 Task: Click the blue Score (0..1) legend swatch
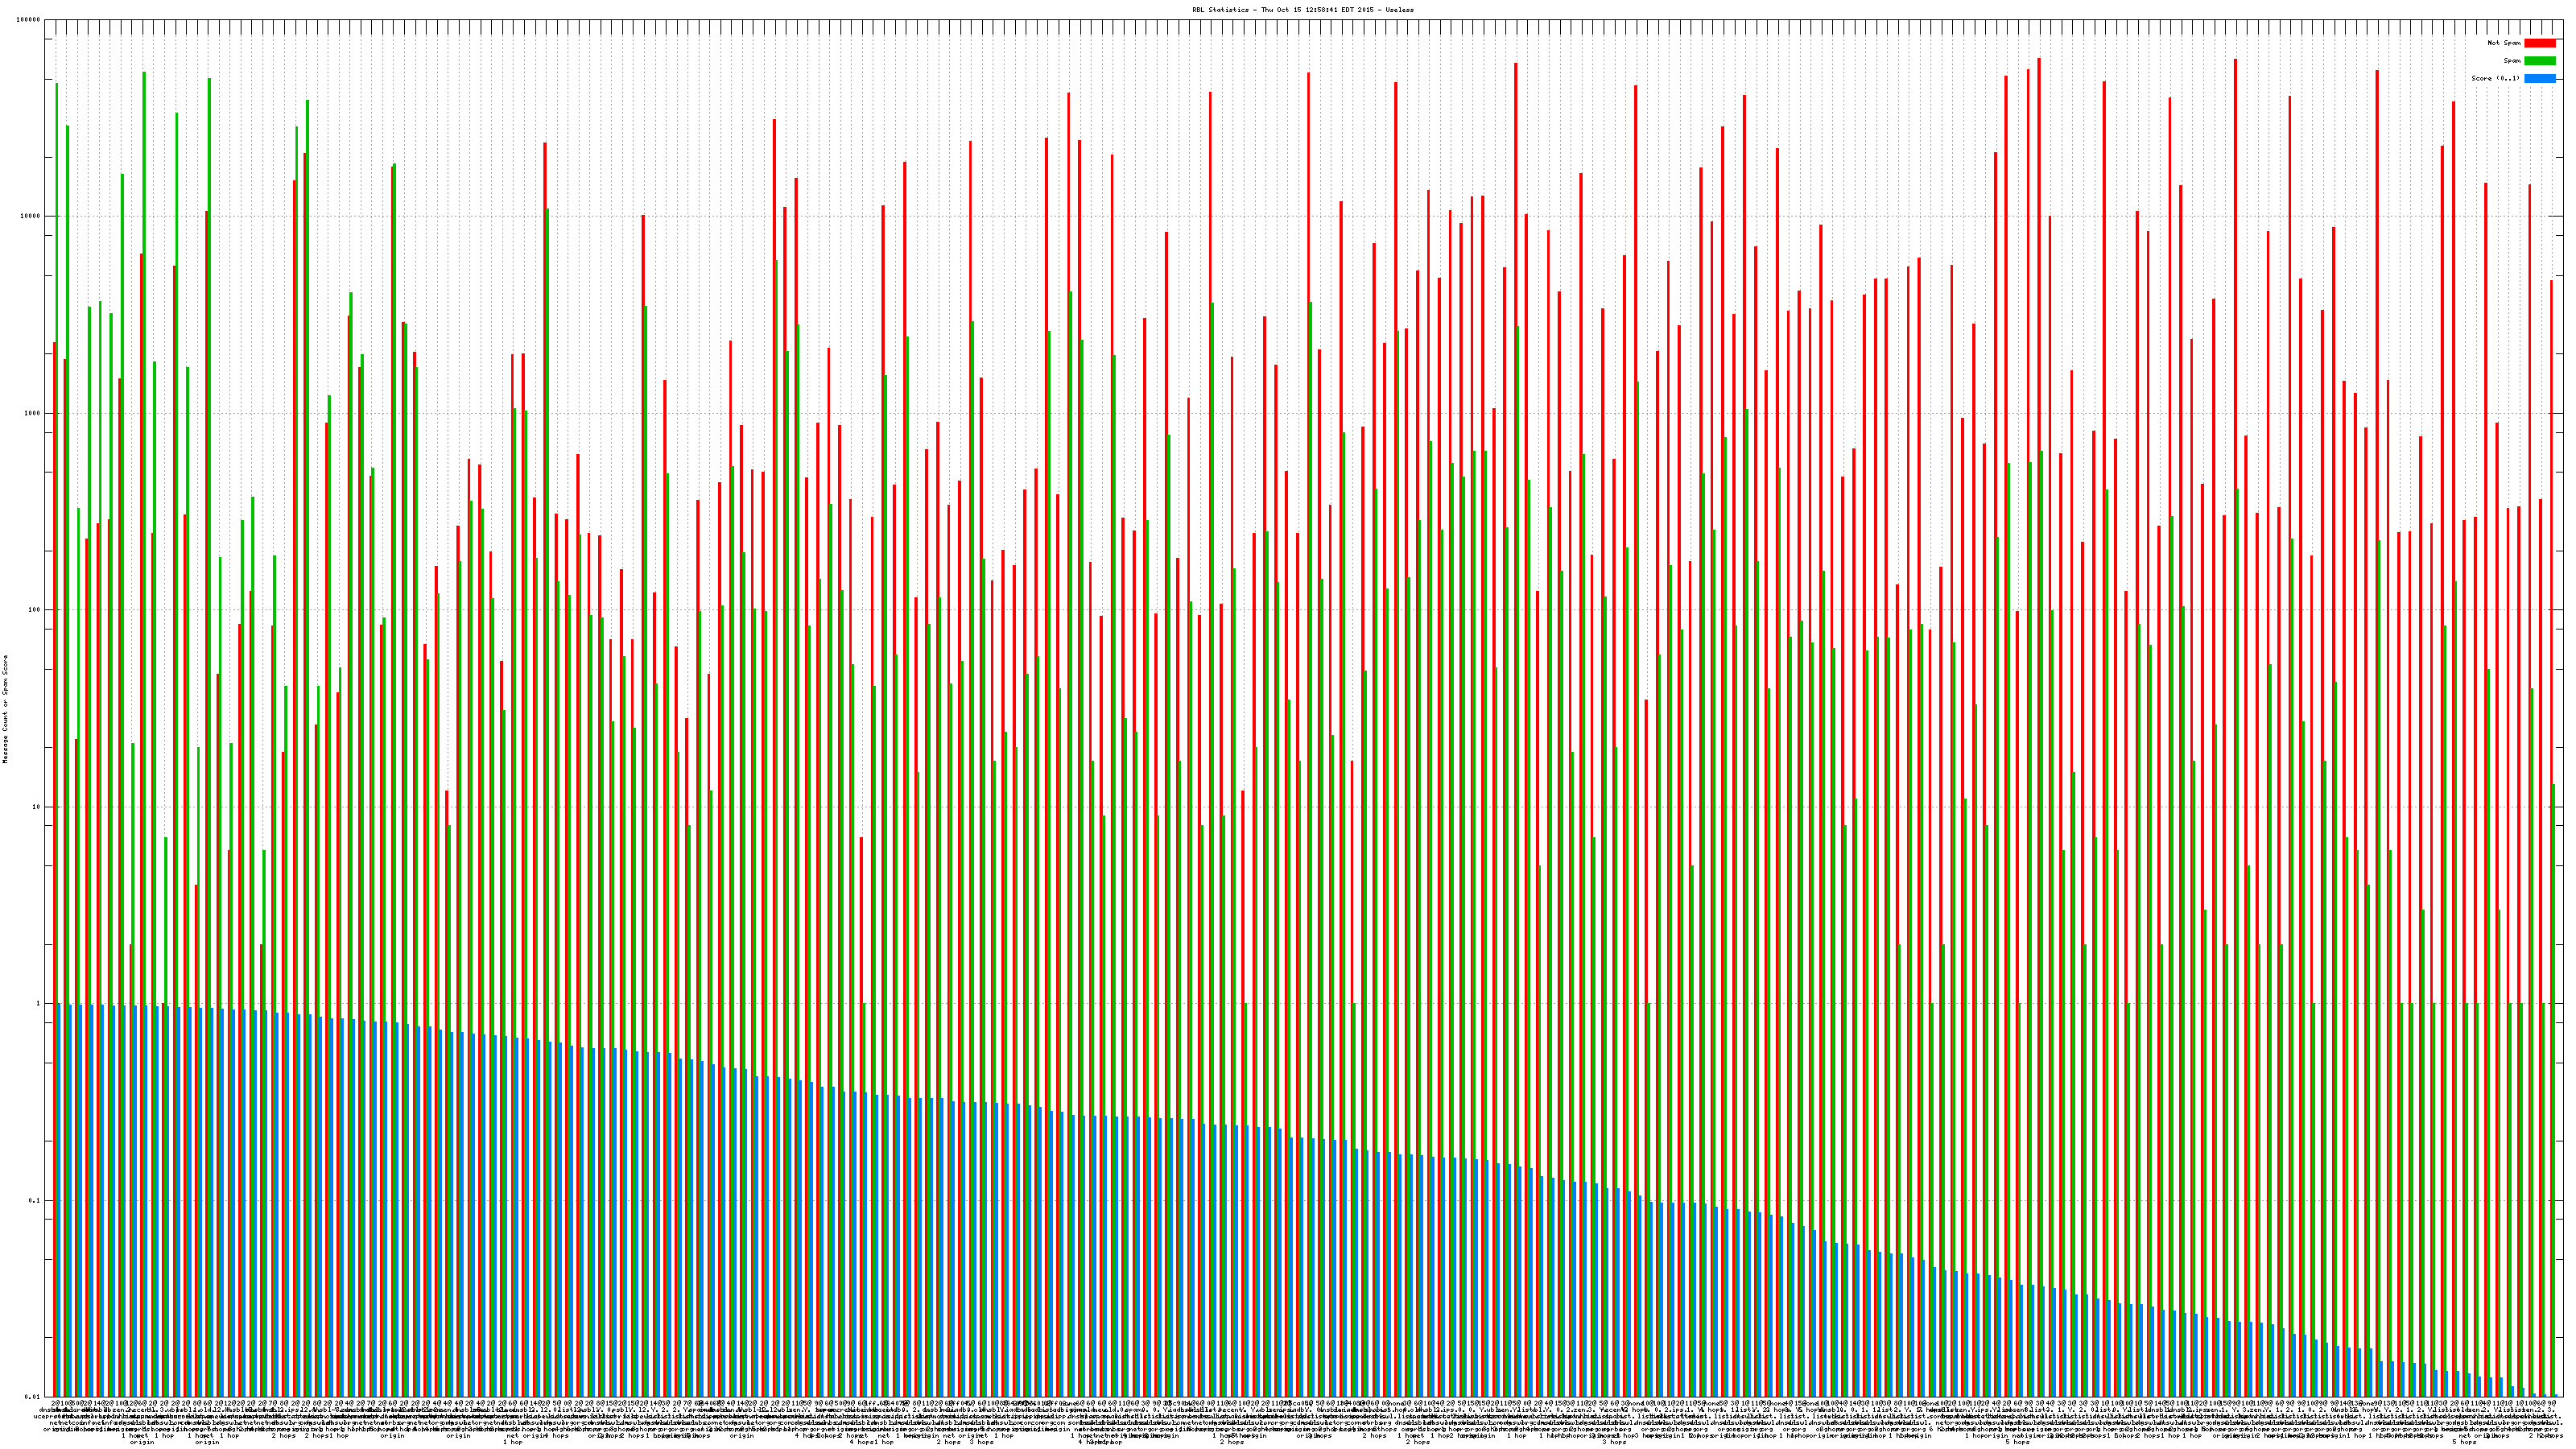pyautogui.click(x=2539, y=78)
